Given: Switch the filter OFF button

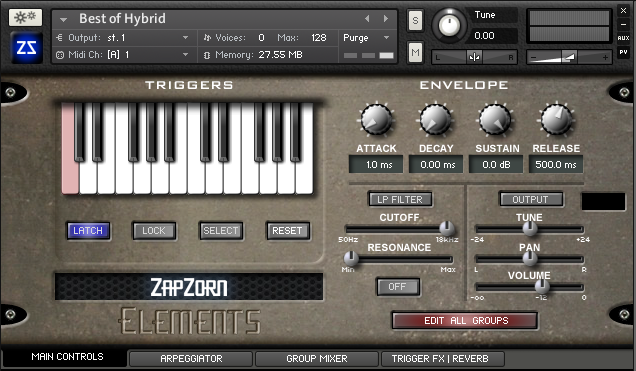Looking at the screenshot, I should point(398,287).
